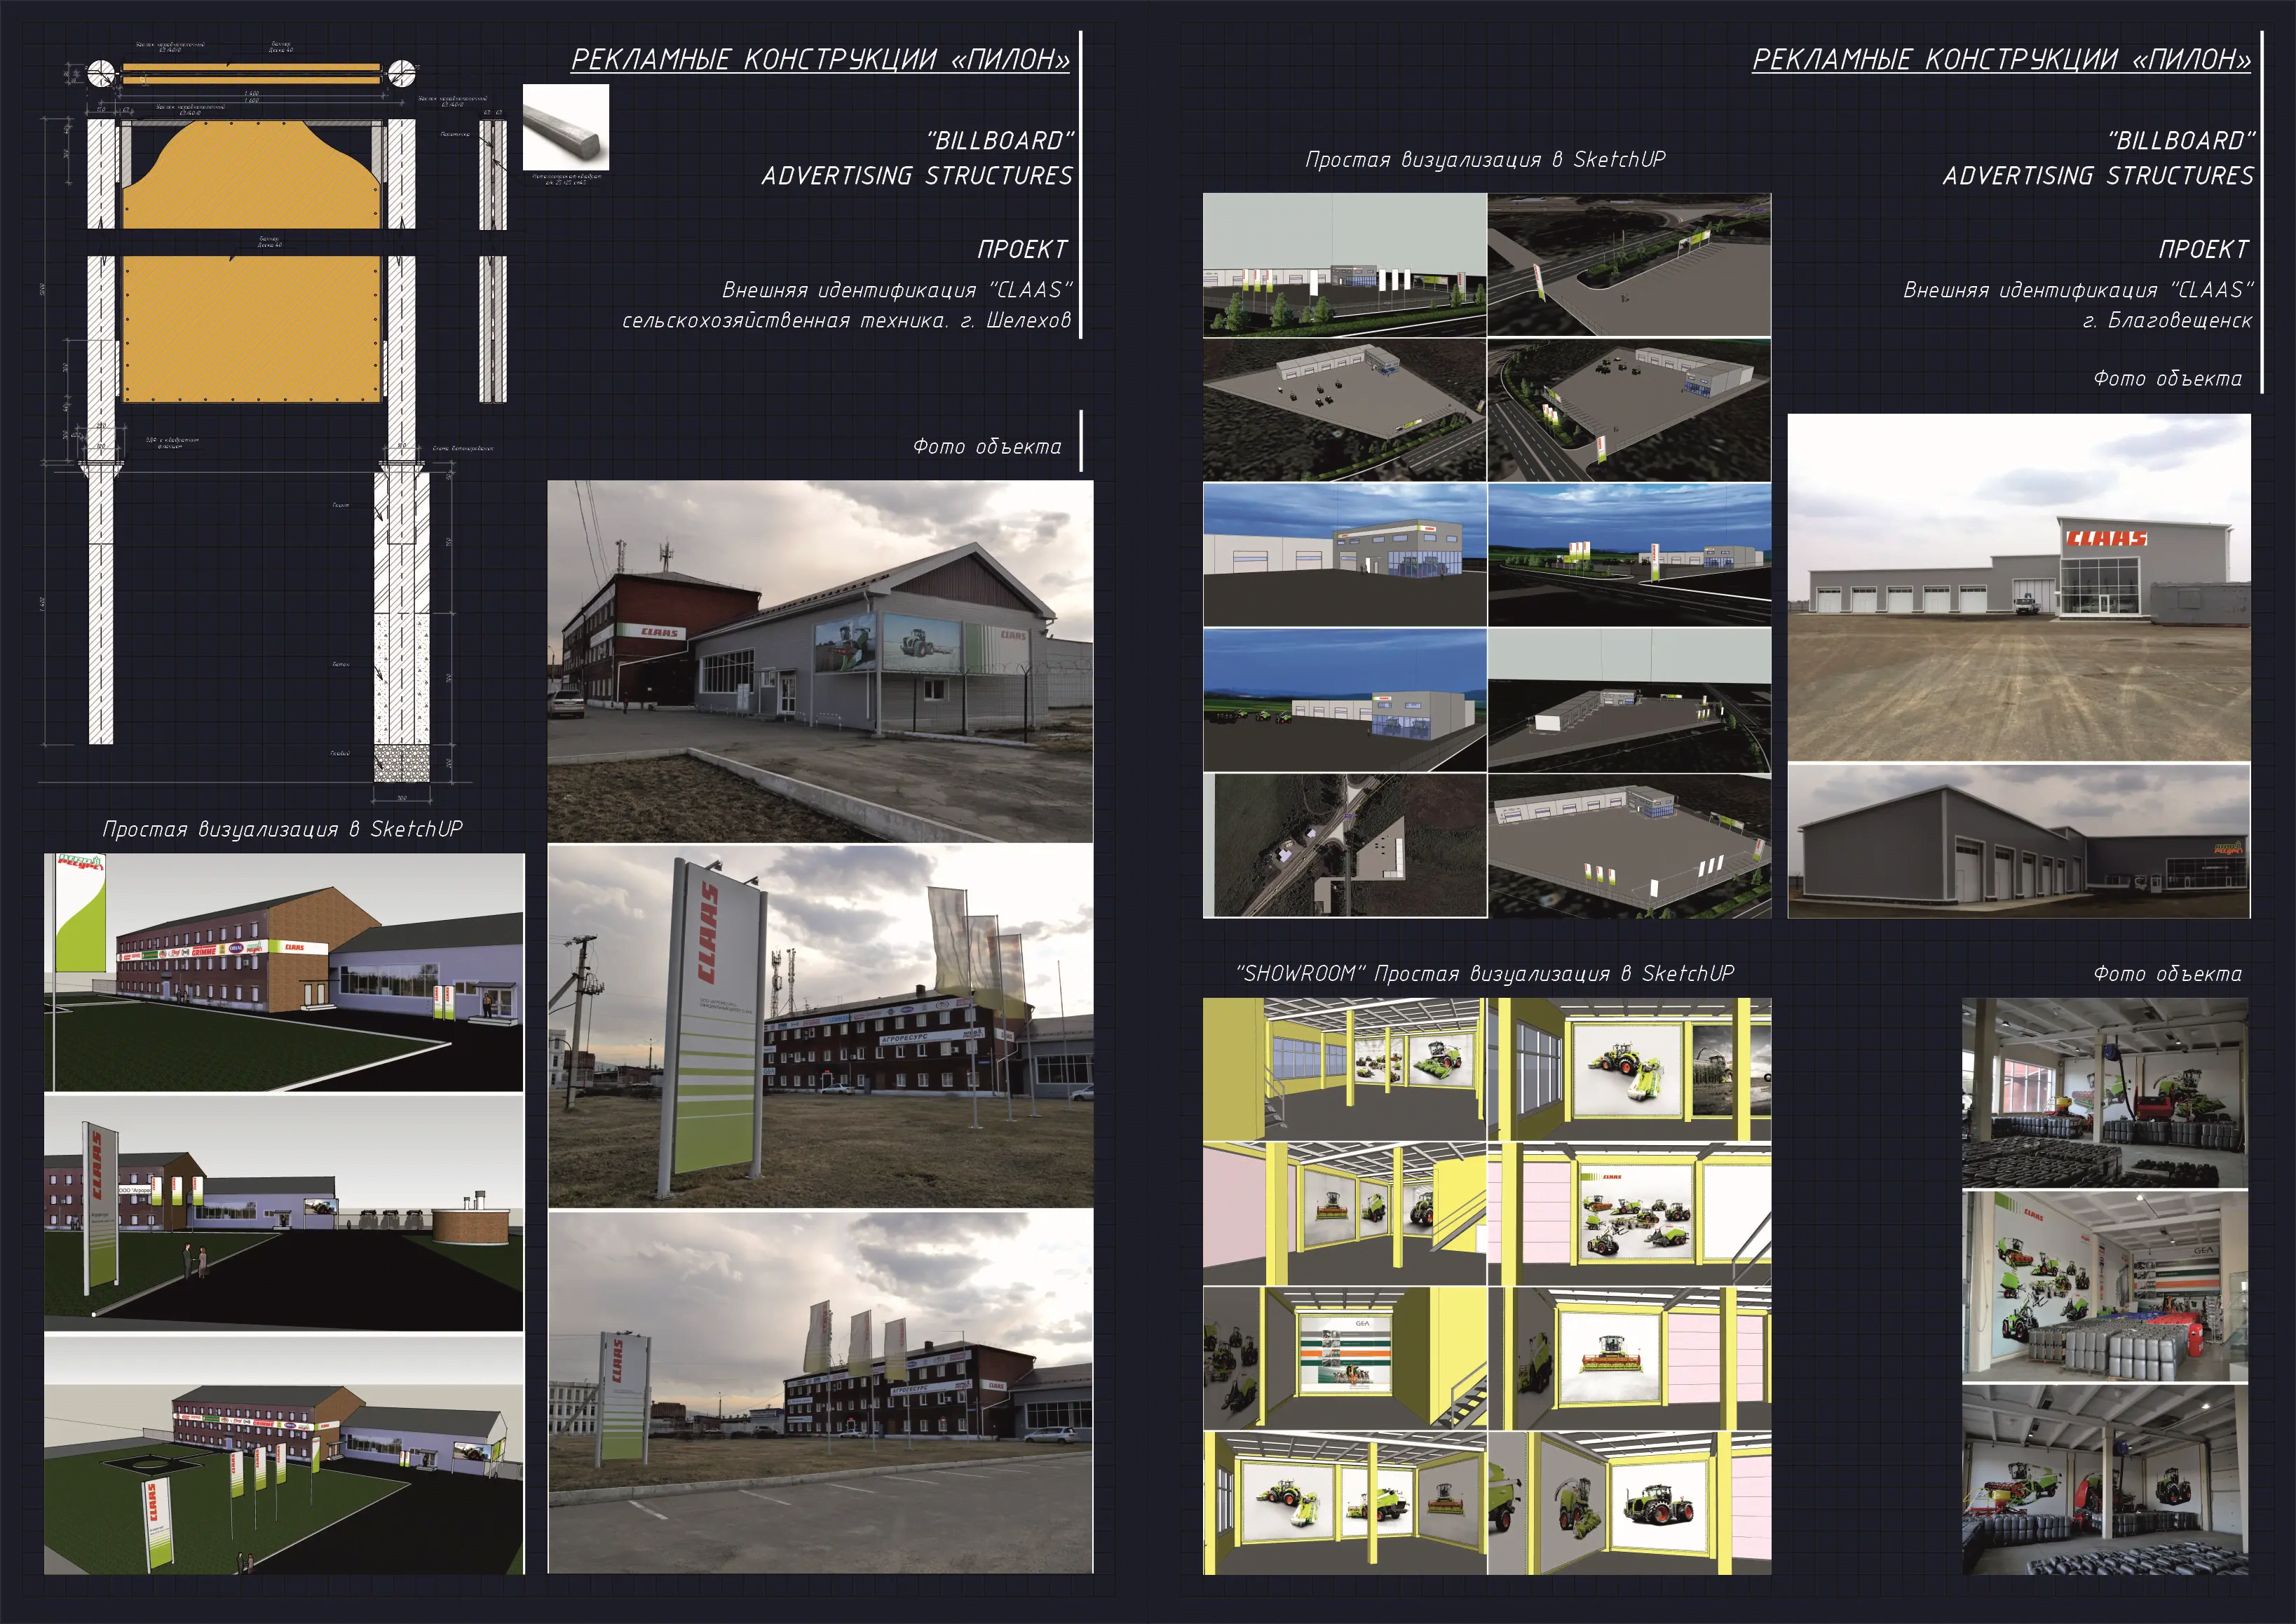
Task: Open blue-sky render with tractors in the field
Action: pyautogui.click(x=1344, y=700)
